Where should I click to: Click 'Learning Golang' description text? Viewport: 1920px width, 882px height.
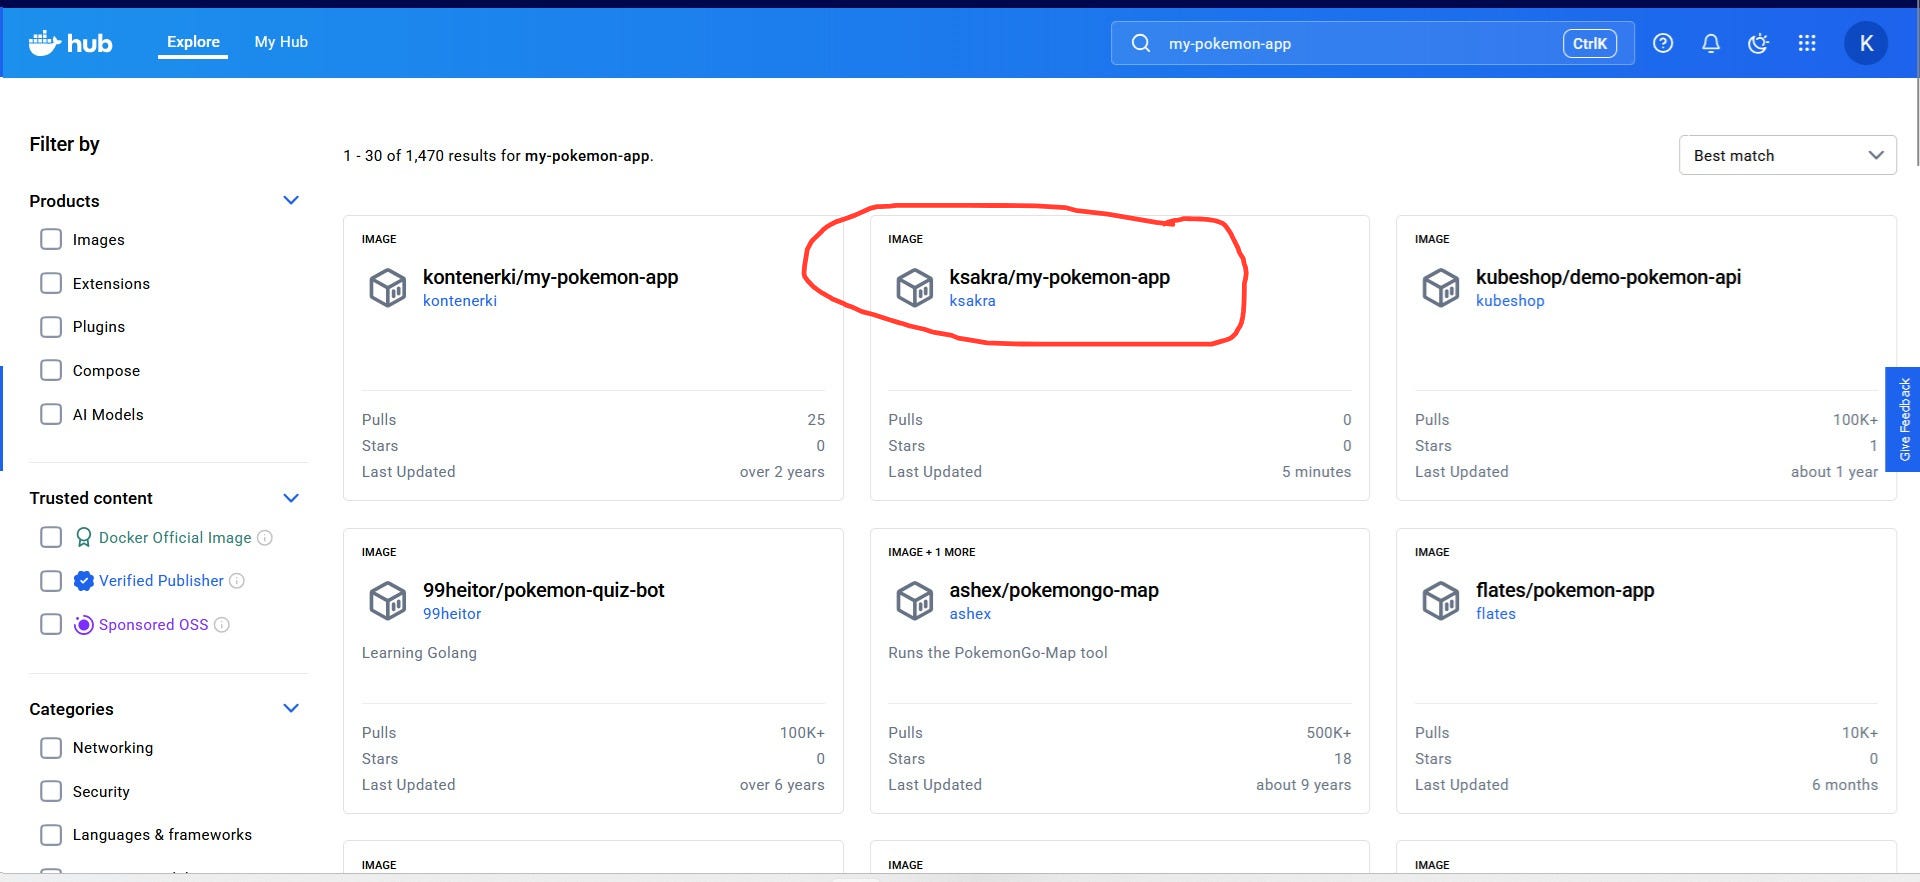click(419, 653)
